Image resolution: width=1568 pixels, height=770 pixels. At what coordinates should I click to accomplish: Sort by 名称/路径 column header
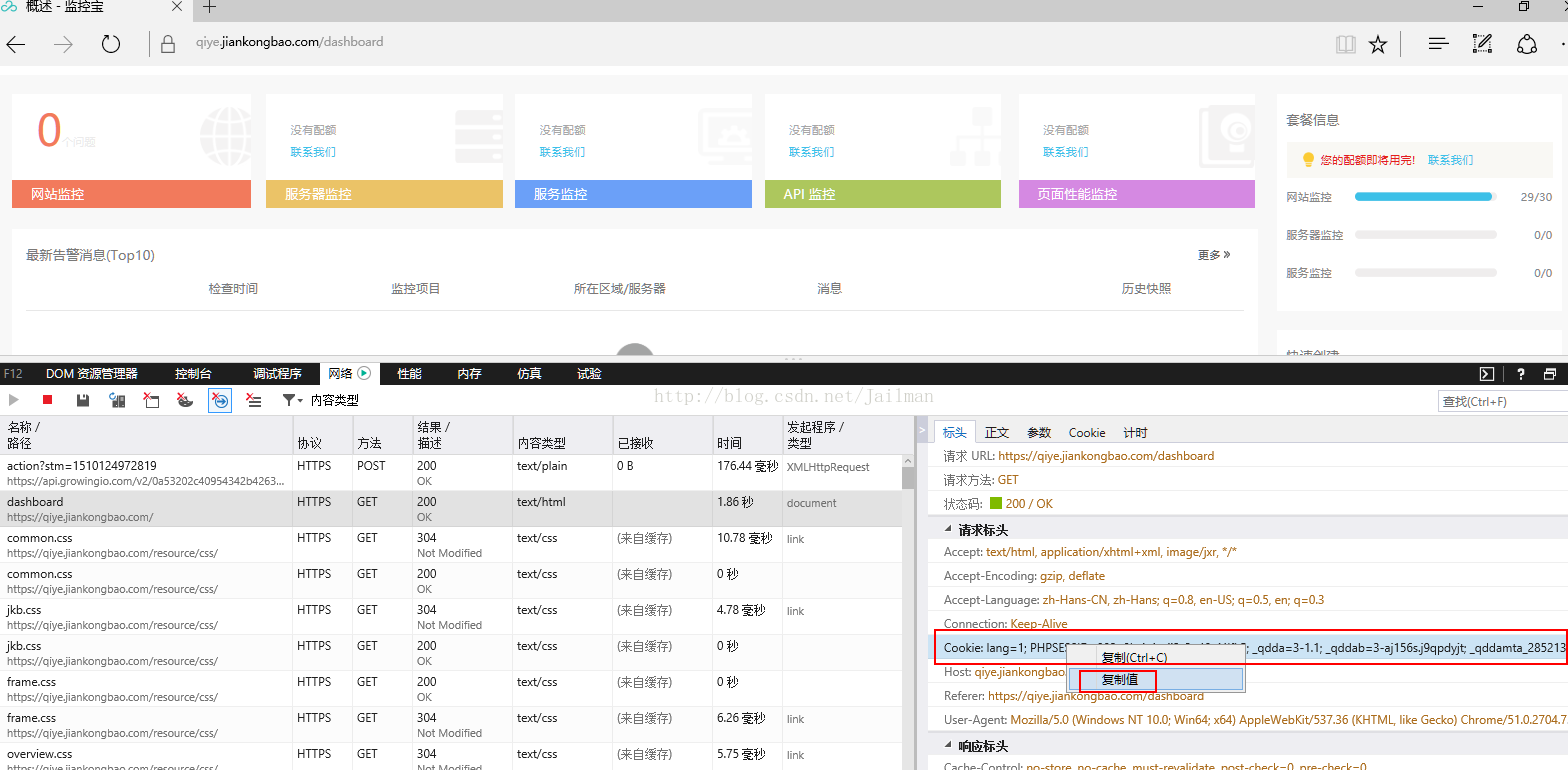(x=146, y=435)
